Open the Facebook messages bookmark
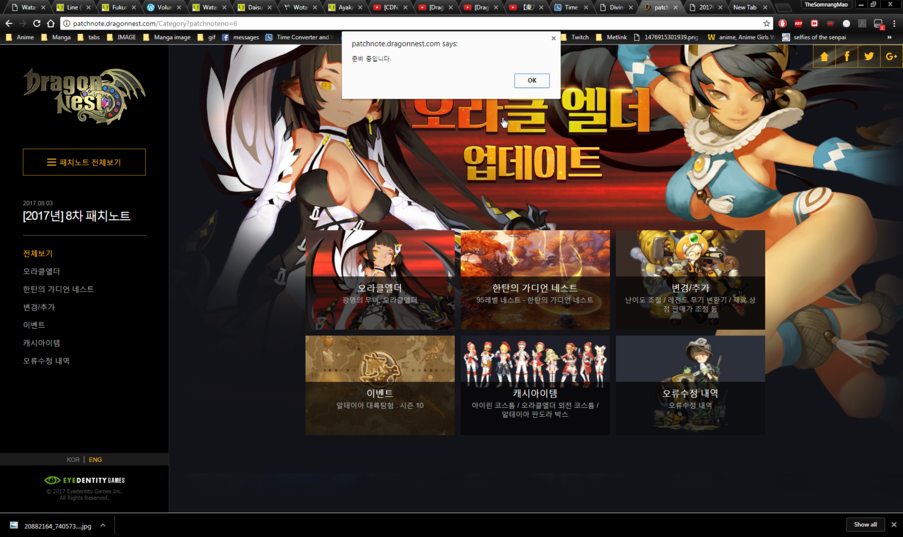Image resolution: width=903 pixels, height=537 pixels. click(241, 37)
